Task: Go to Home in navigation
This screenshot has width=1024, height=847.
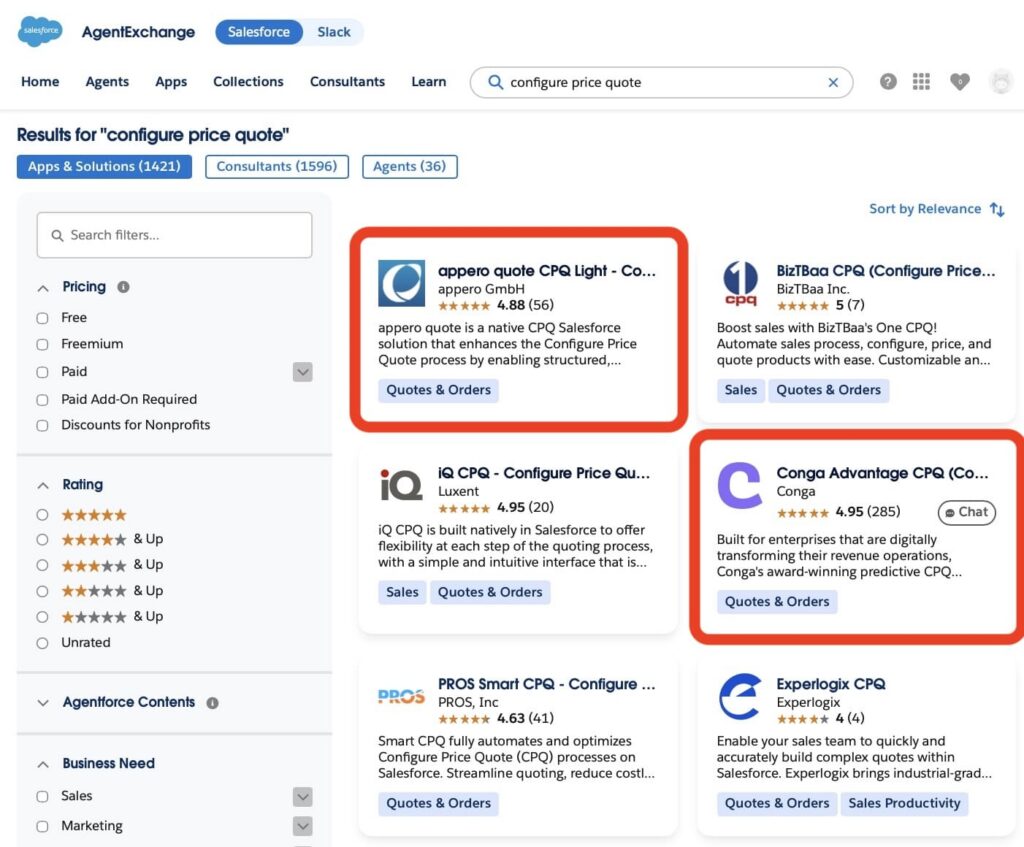Action: (40, 82)
